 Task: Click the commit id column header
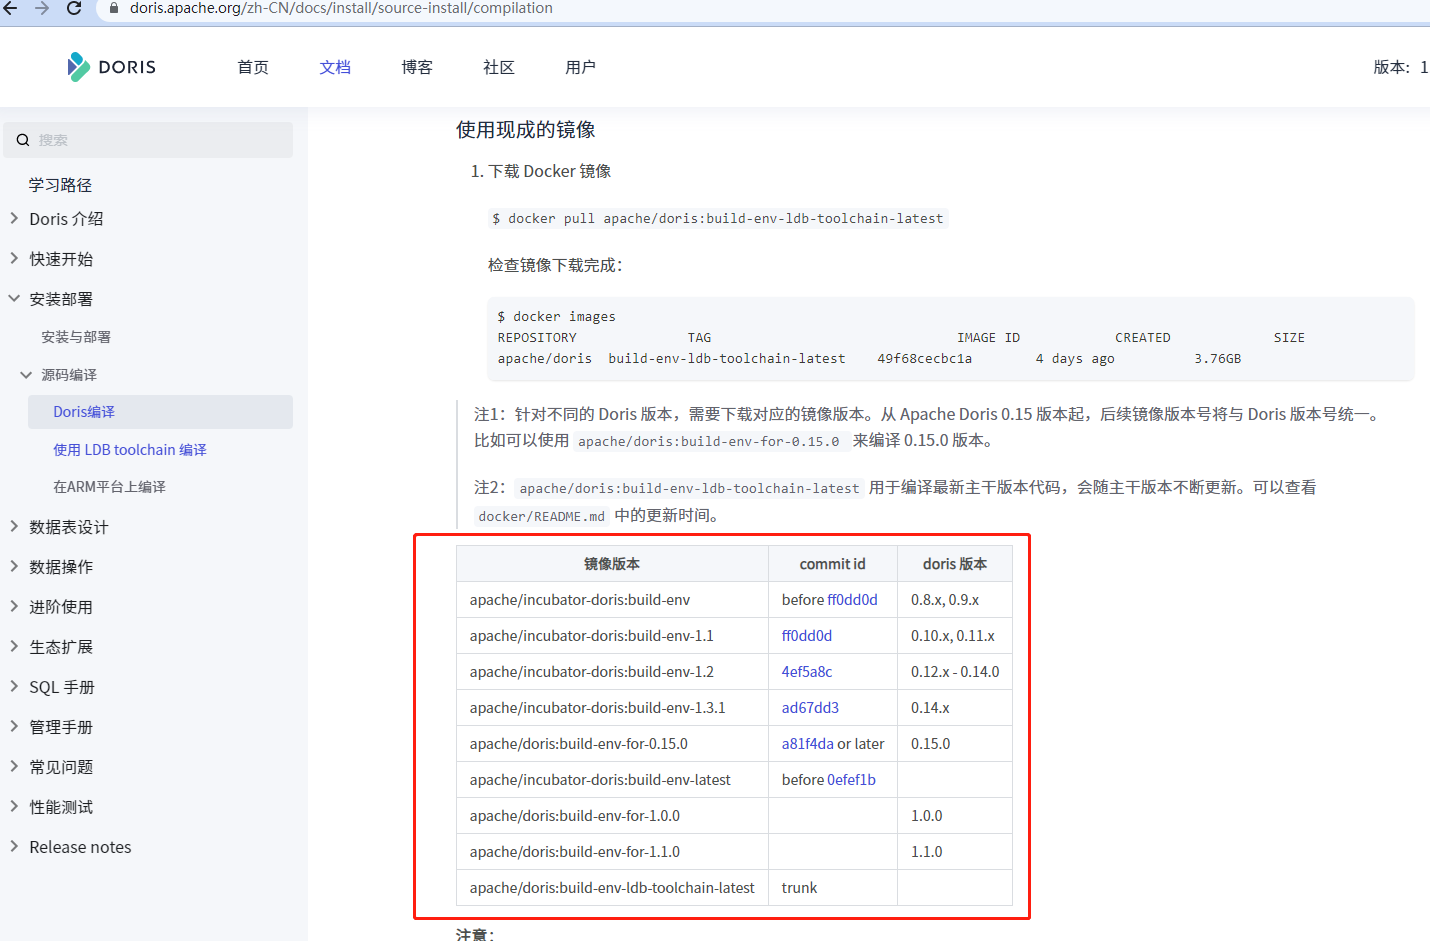(x=833, y=564)
